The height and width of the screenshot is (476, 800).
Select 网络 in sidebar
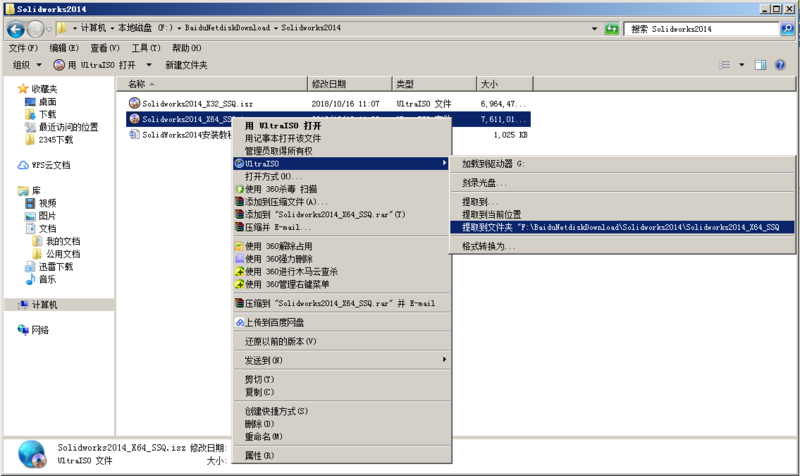pos(33,330)
